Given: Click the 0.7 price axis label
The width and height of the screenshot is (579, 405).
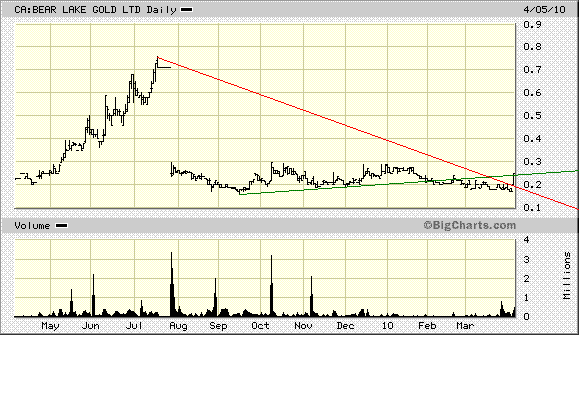Looking at the screenshot, I should point(532,69).
